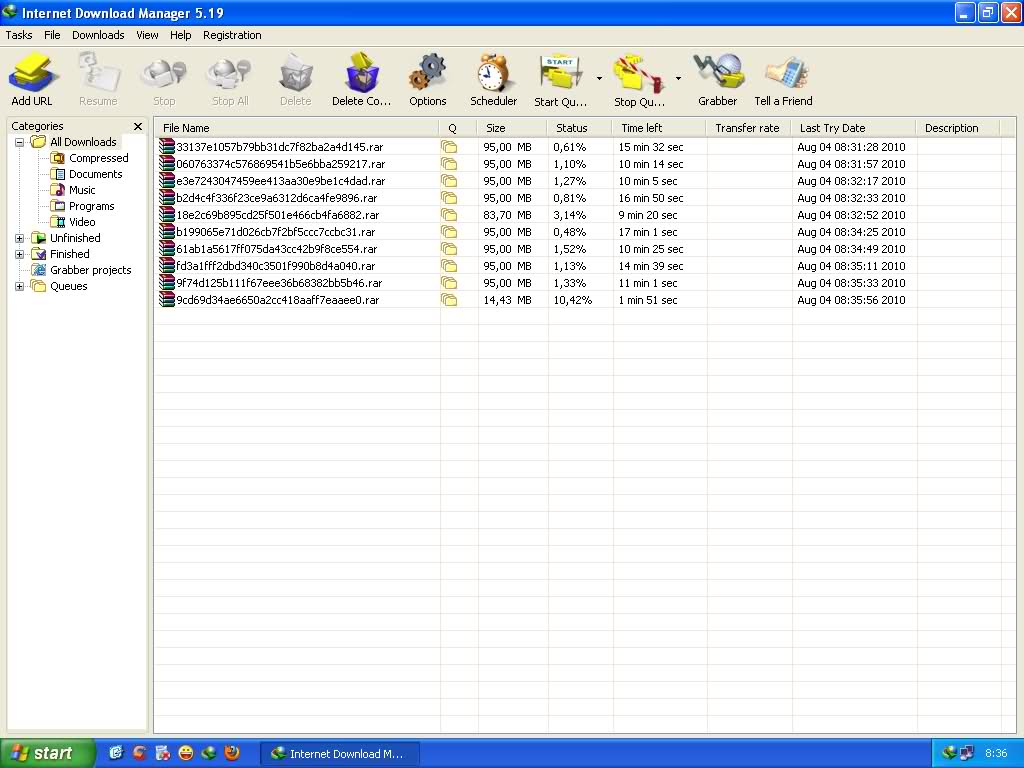Expand the Queues tree node
The width and height of the screenshot is (1024, 768).
(20, 286)
